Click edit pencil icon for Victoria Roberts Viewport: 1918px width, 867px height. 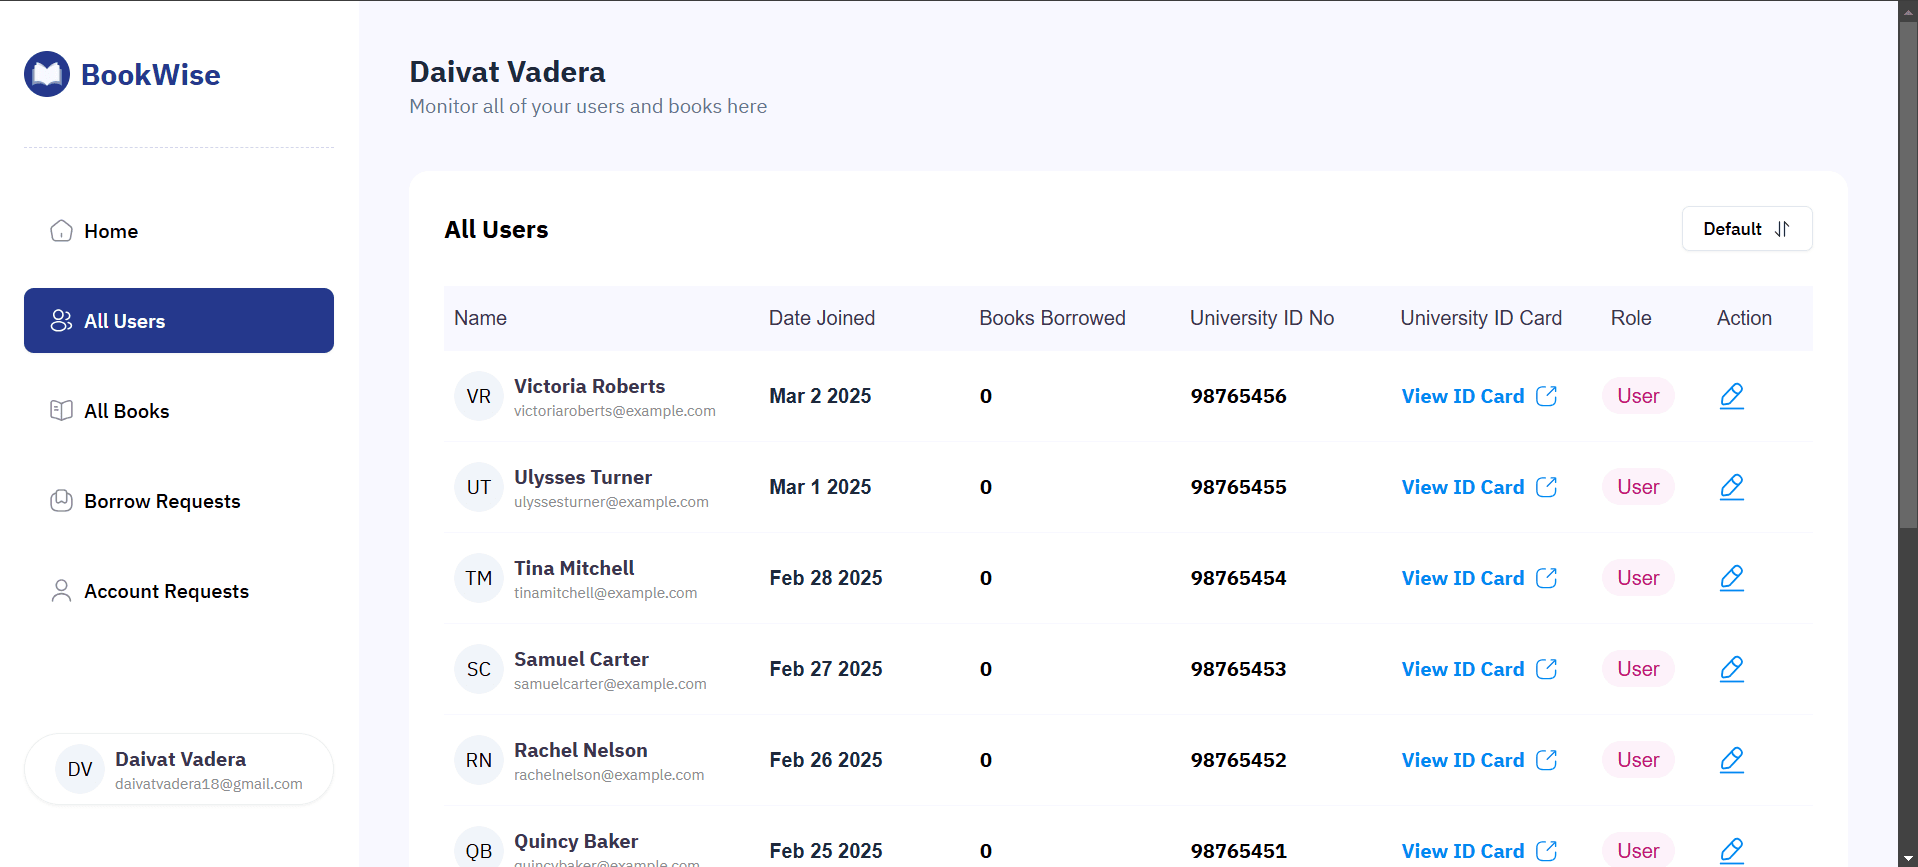click(x=1731, y=396)
